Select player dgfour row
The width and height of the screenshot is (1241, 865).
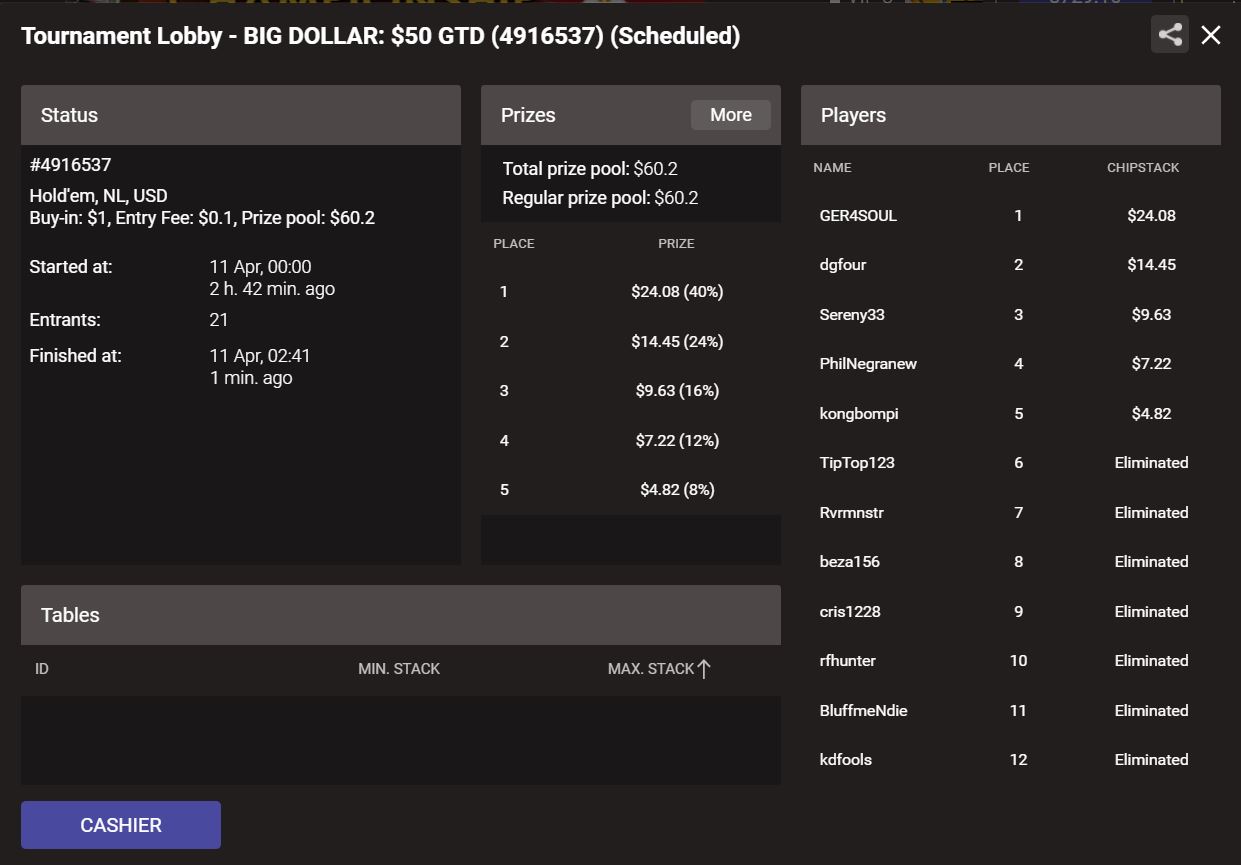coord(1011,265)
